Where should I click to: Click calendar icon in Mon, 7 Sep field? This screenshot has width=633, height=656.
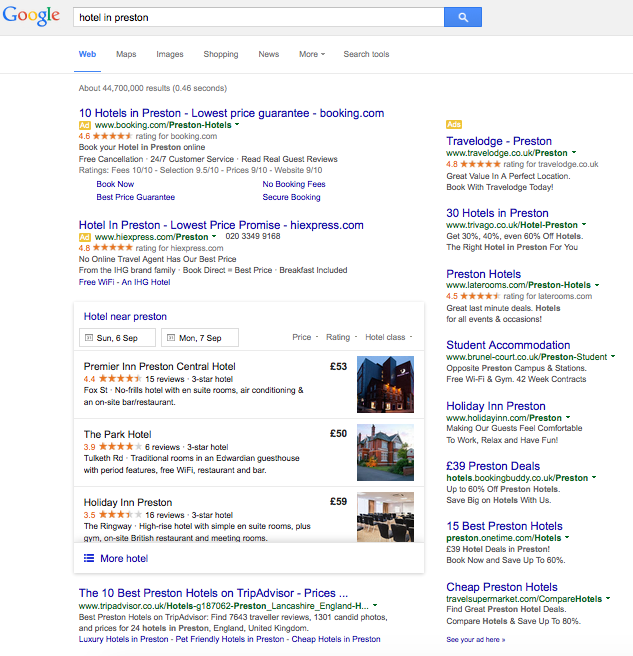pos(171,338)
